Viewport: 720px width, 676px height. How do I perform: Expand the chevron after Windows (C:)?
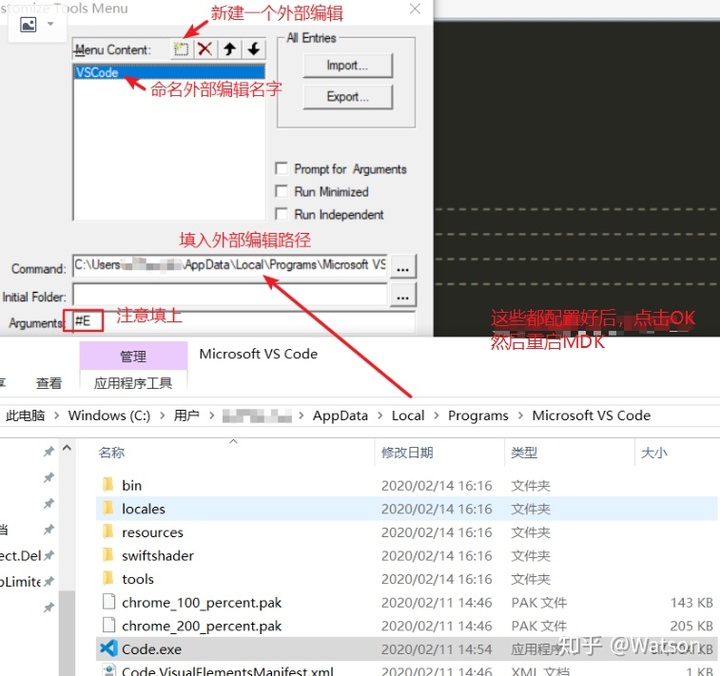tap(163, 416)
